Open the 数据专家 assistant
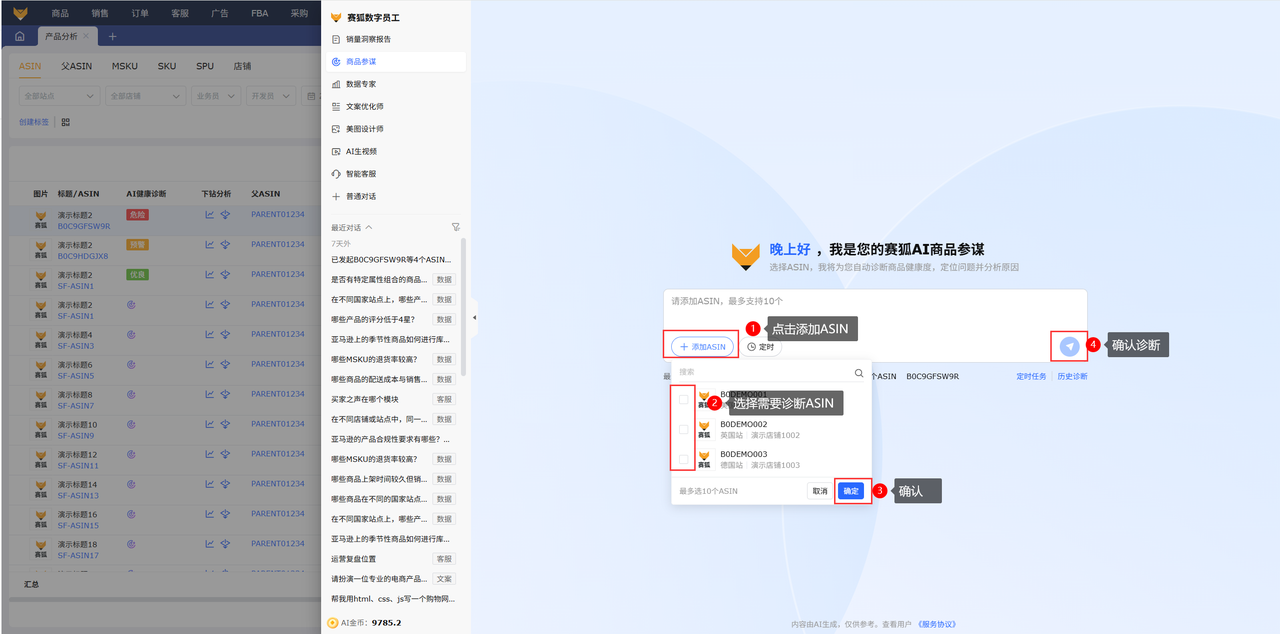This screenshot has width=1280, height=634. click(x=395, y=84)
